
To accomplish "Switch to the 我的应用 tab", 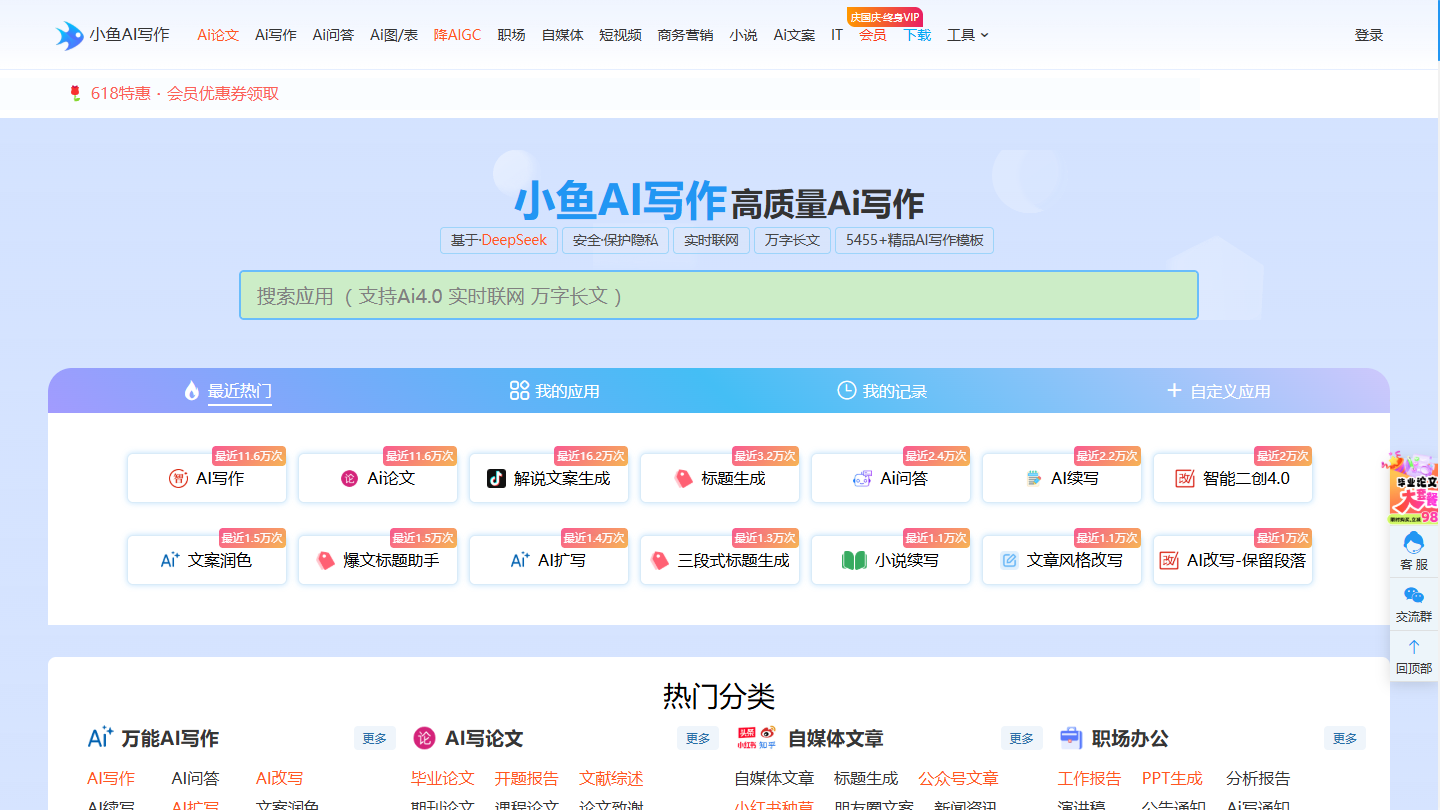I will point(555,391).
